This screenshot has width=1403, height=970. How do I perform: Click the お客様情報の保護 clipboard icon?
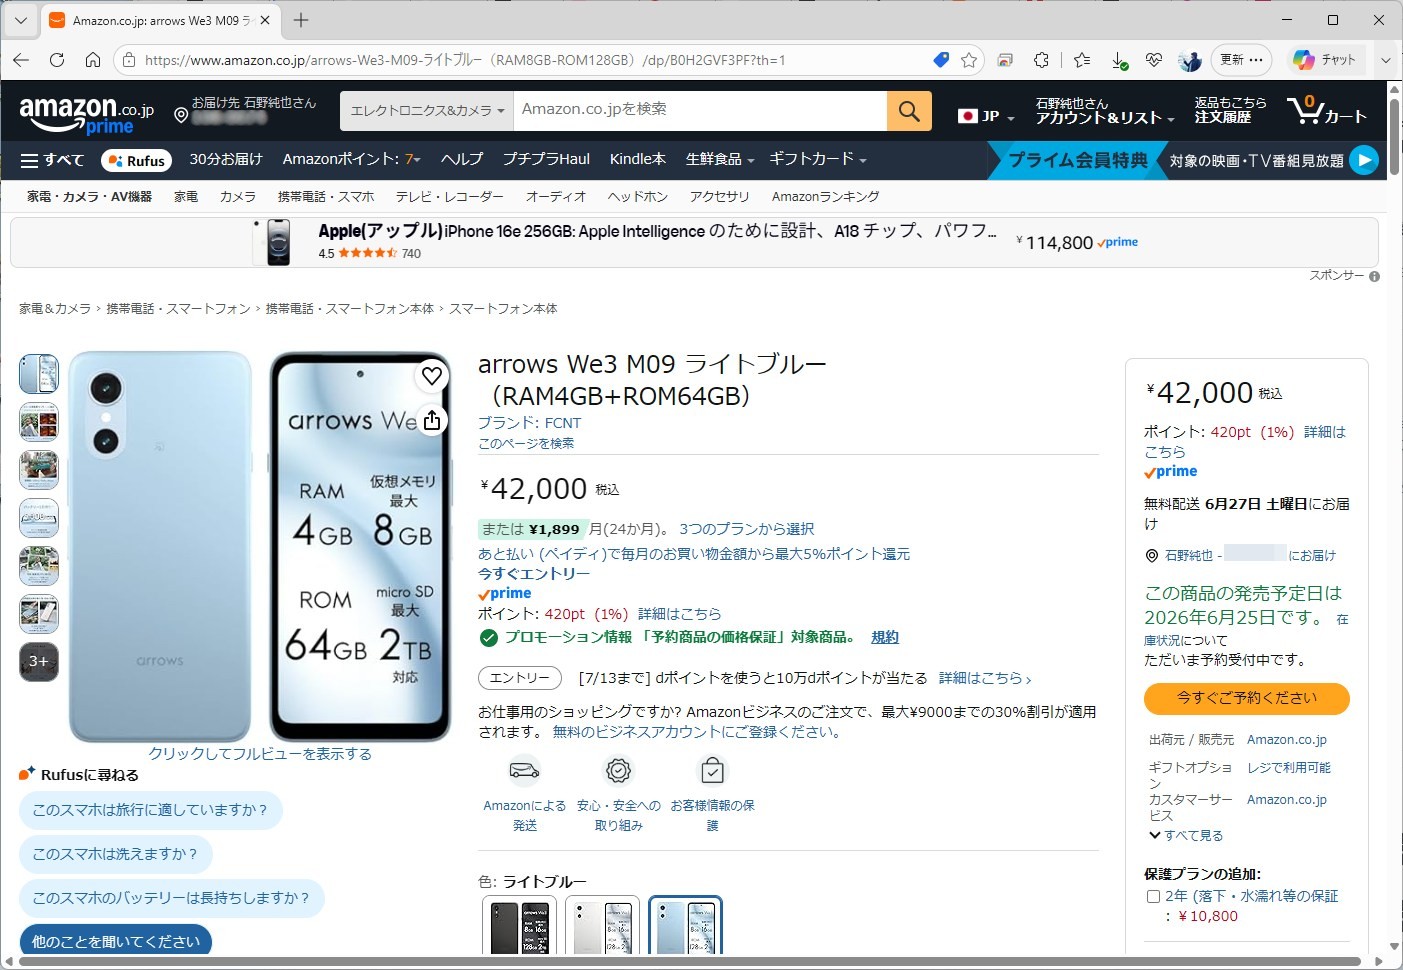pos(712,770)
